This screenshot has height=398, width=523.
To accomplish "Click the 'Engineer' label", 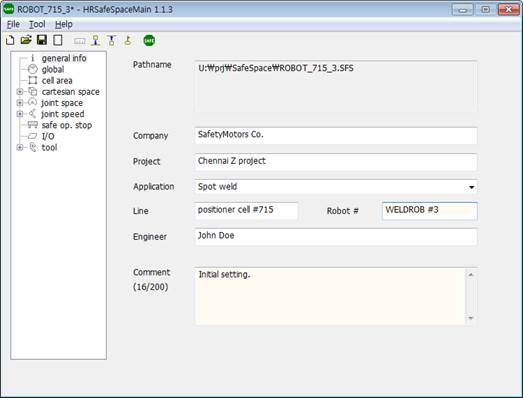I will (x=150, y=237).
